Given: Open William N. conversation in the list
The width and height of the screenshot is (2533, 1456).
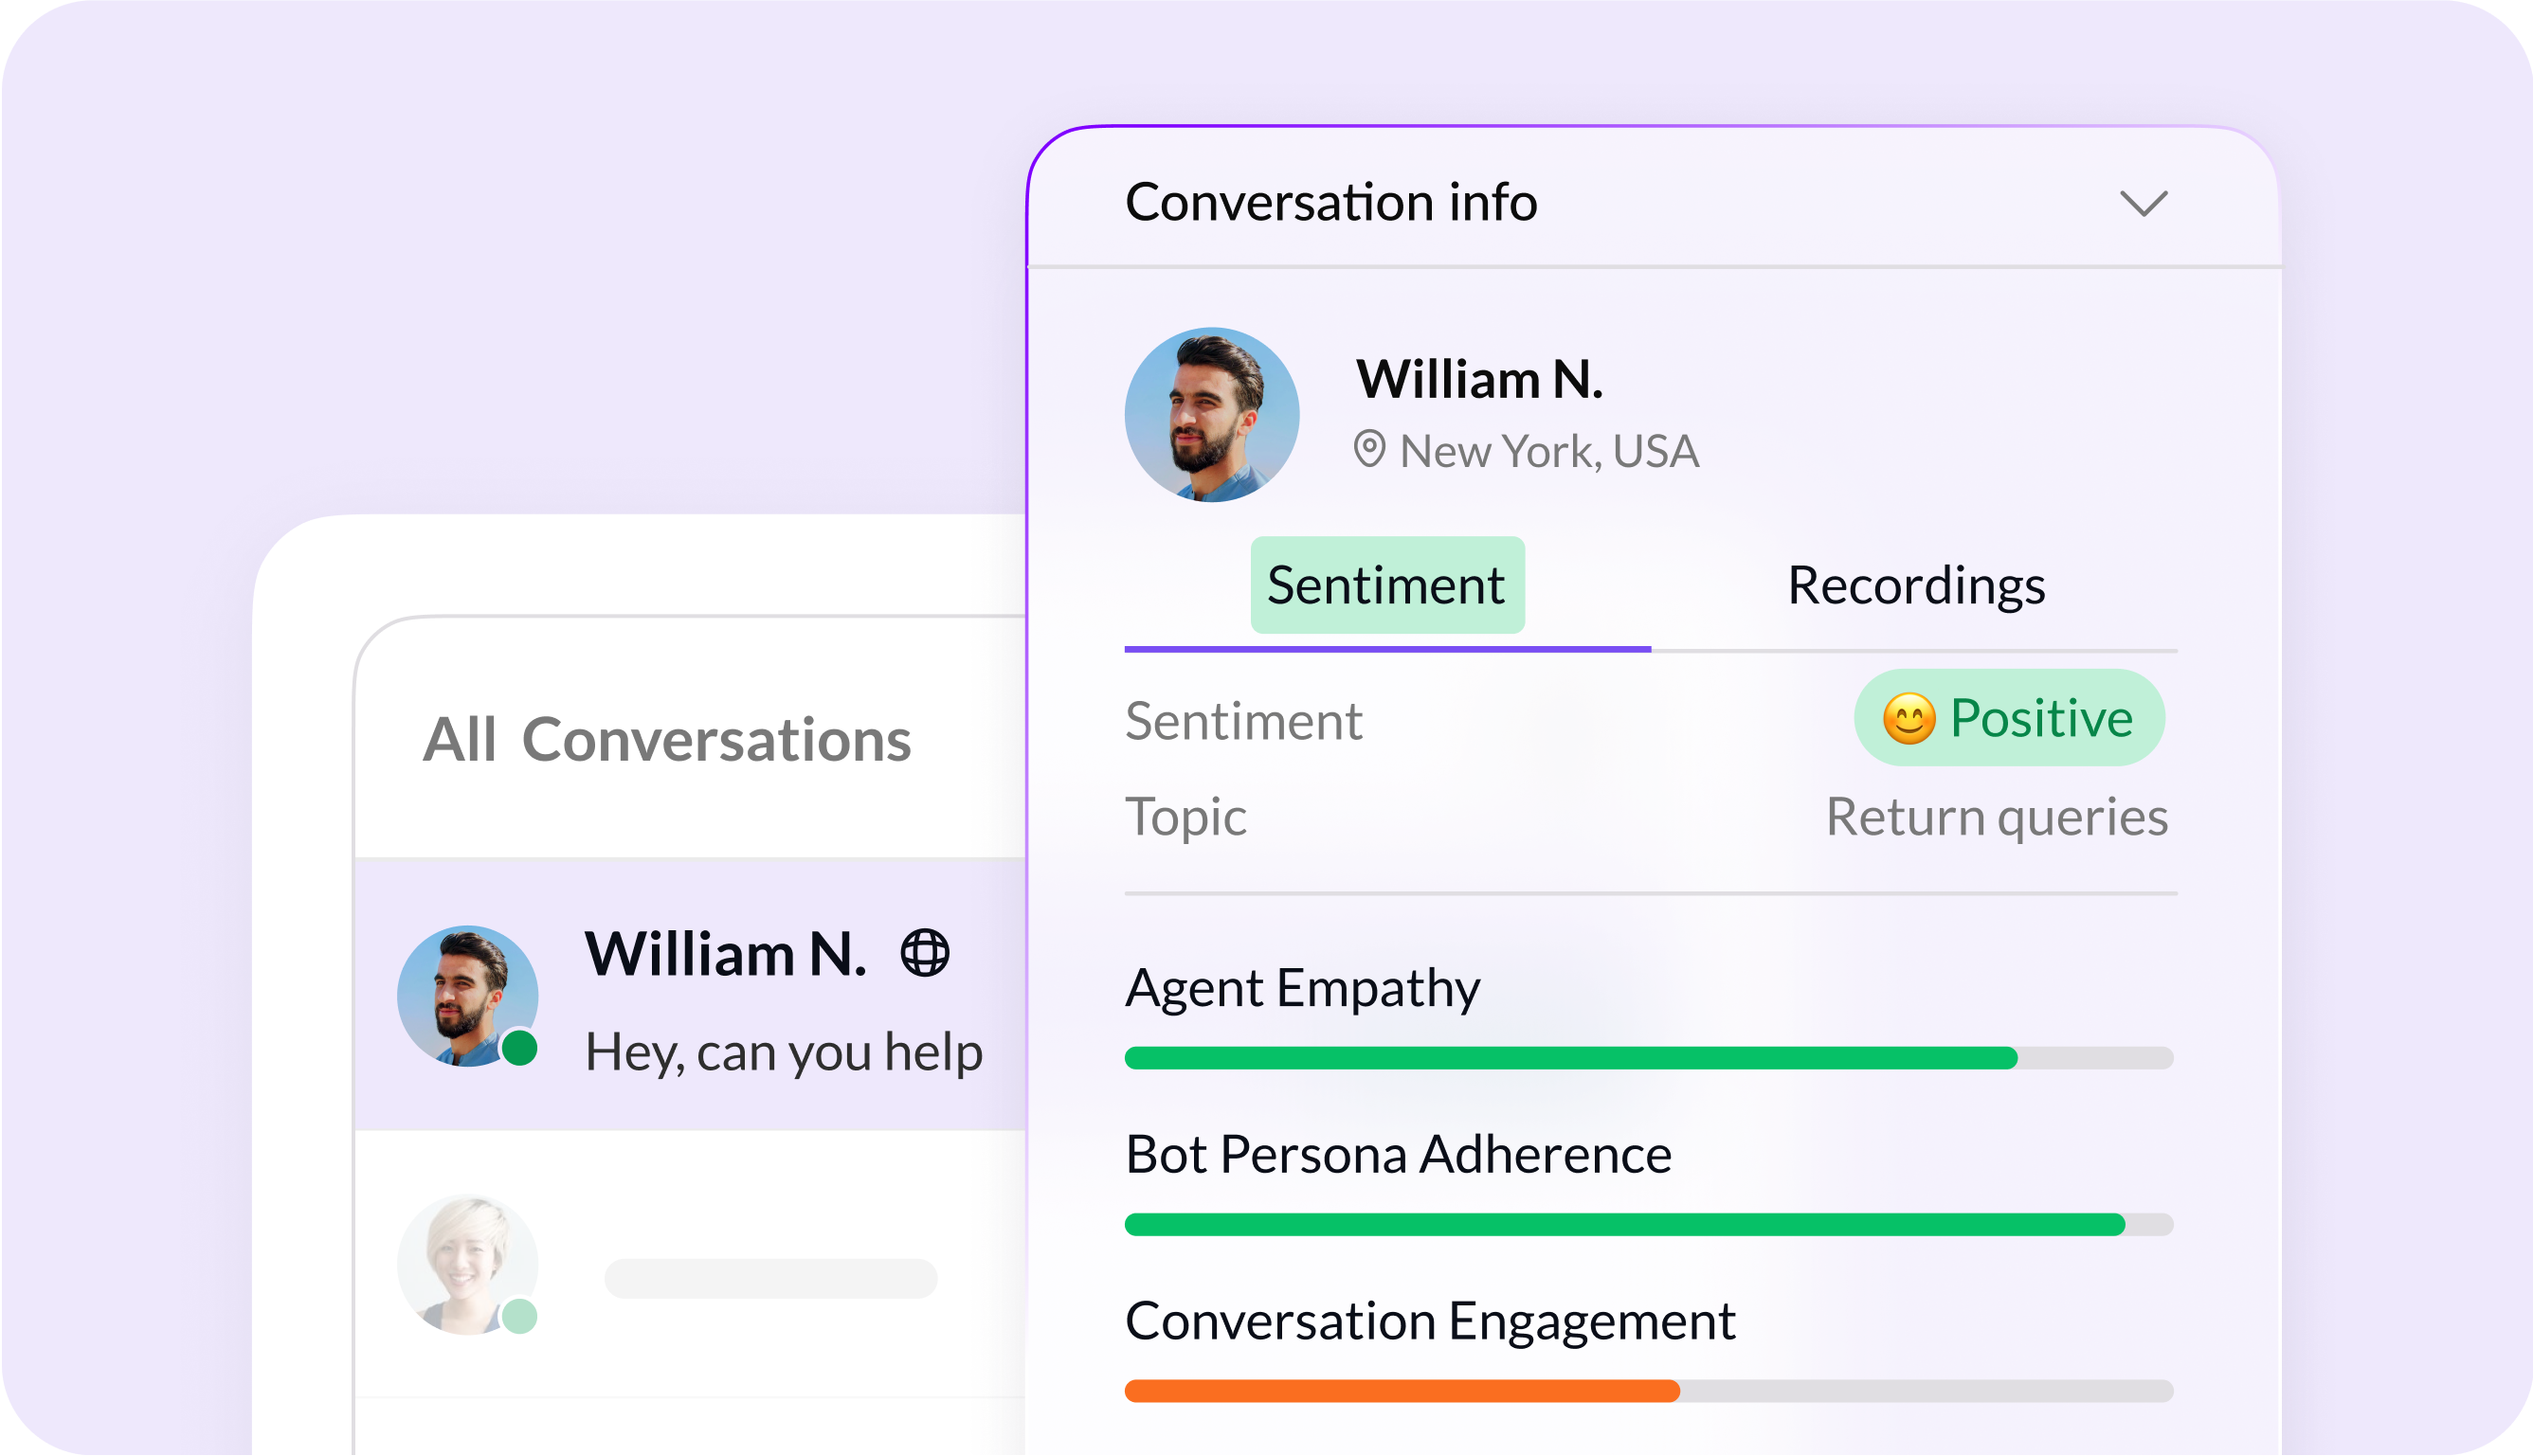Looking at the screenshot, I should pos(690,994).
